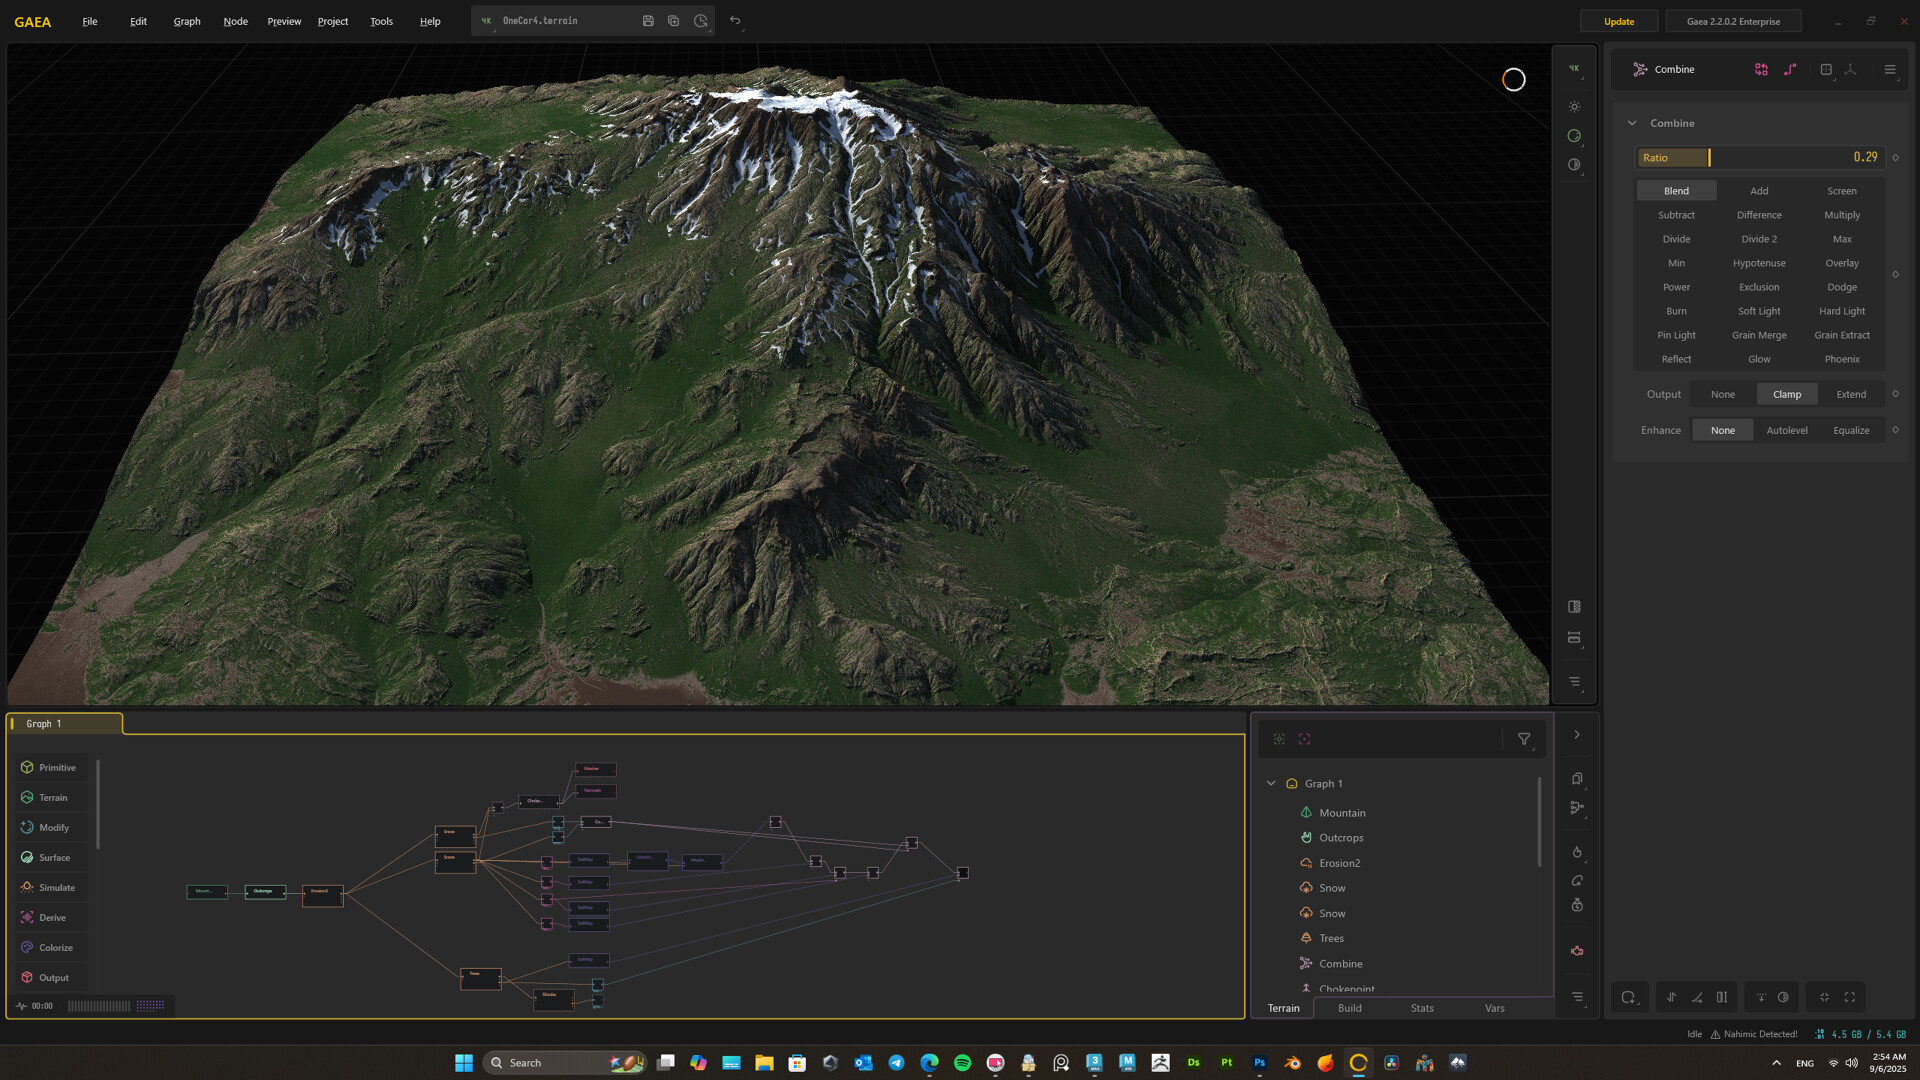Open the Node menu

click(x=235, y=21)
